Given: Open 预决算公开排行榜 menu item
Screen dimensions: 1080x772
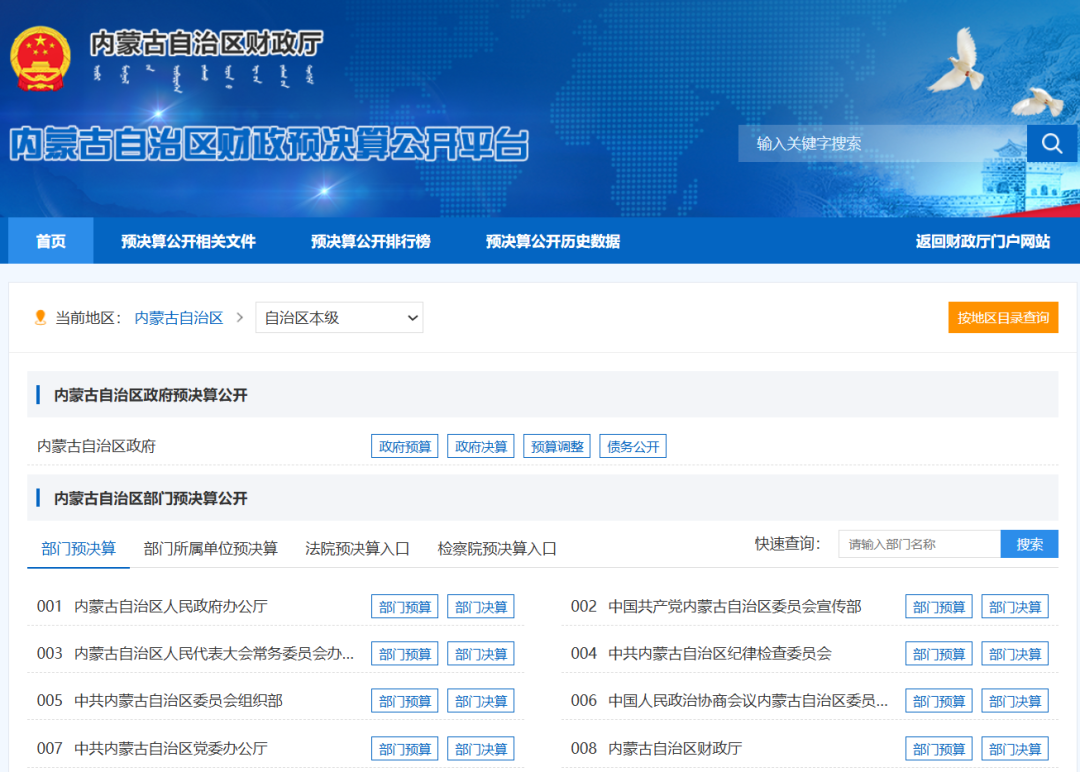Looking at the screenshot, I should (371, 241).
